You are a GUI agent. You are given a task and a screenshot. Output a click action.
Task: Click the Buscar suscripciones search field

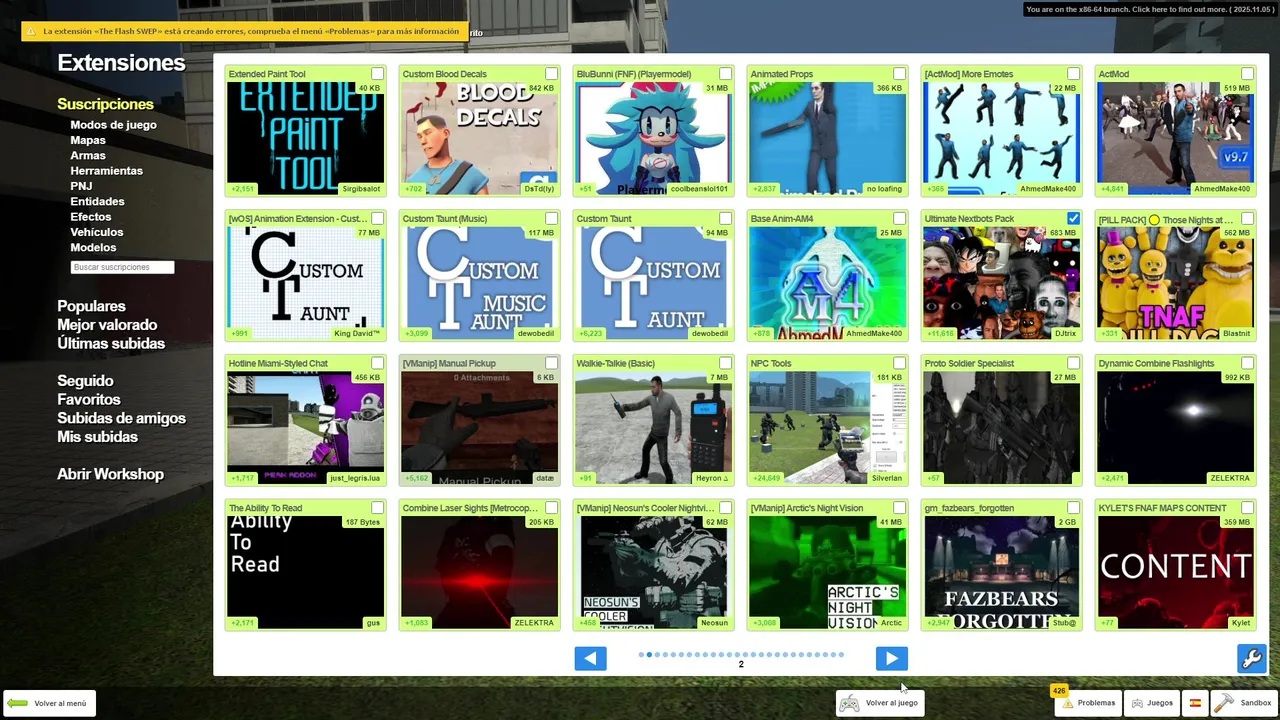122,267
